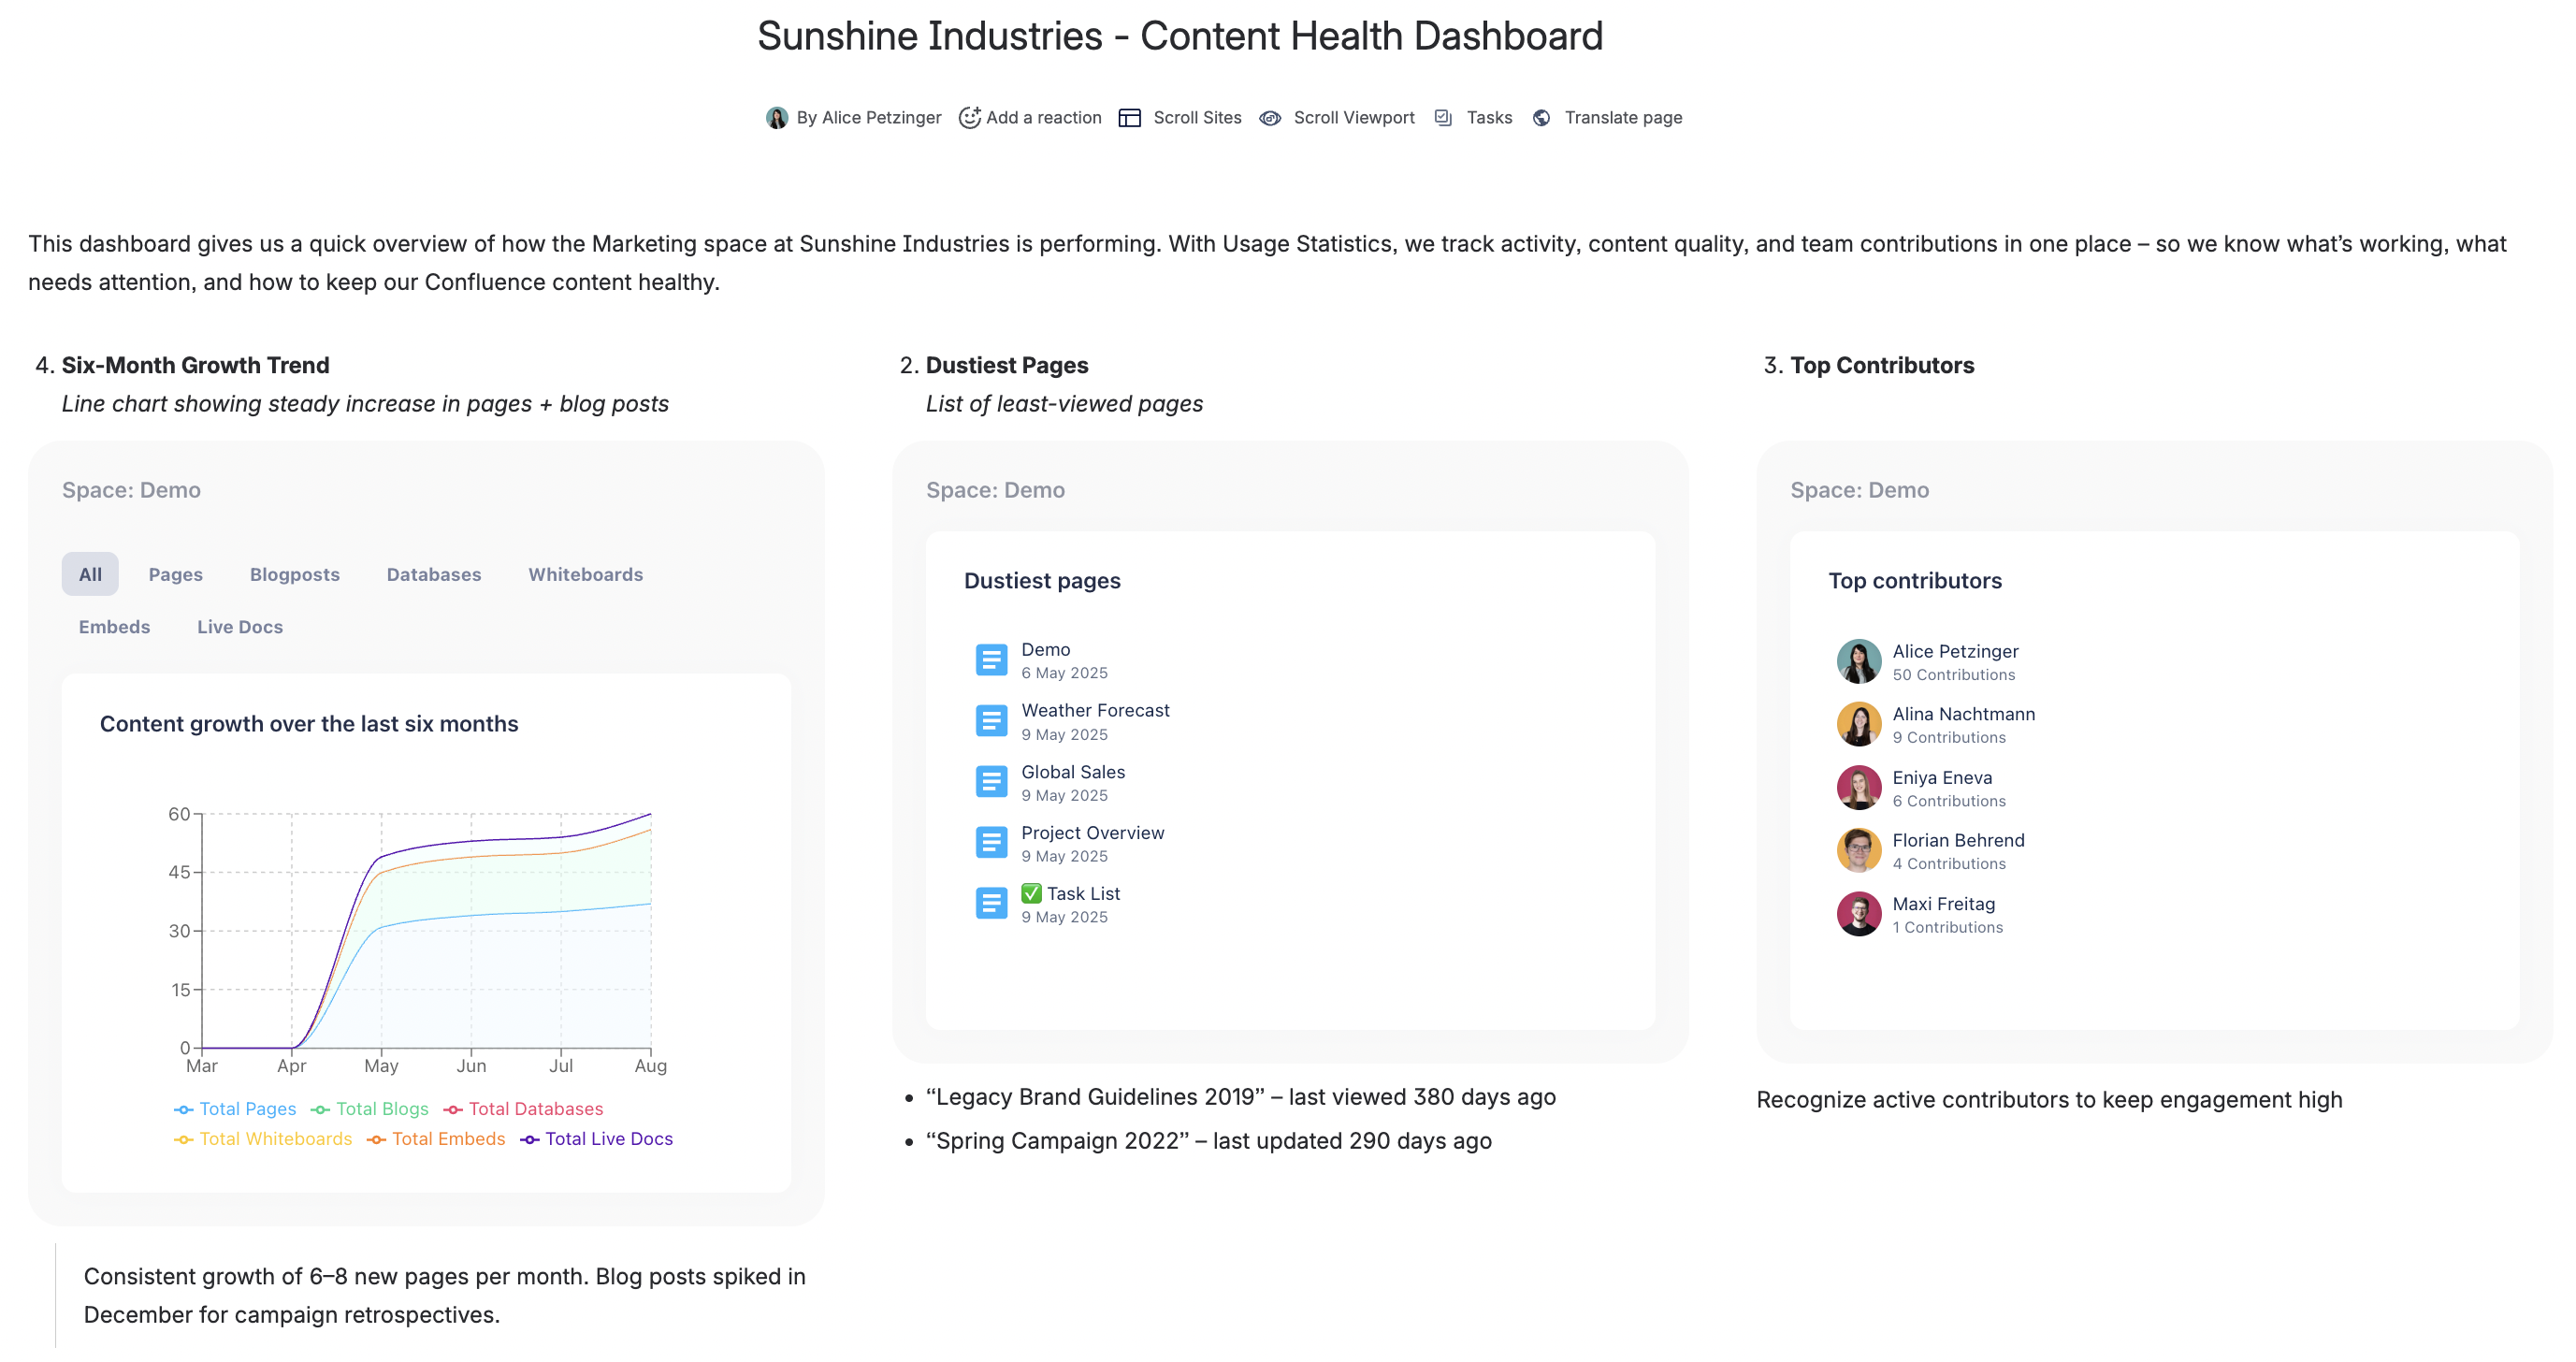Click the '6 May 2025' date under Demo
2576x1362 pixels.
point(1064,673)
